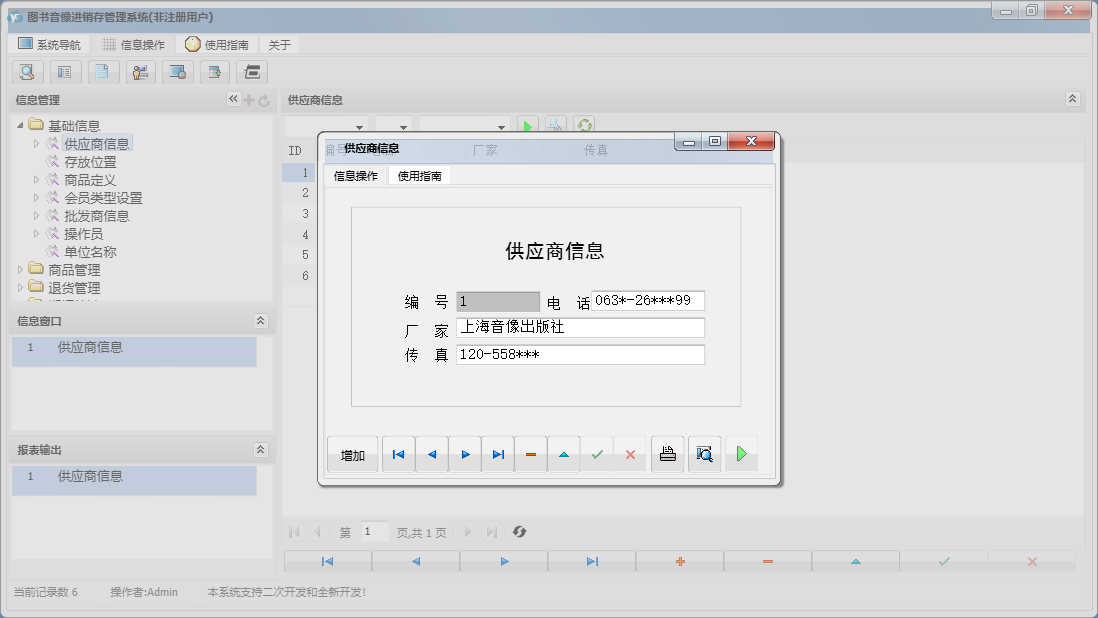Open print preview with the magnifier icon
Viewport: 1098px width, 618px height.
(704, 454)
